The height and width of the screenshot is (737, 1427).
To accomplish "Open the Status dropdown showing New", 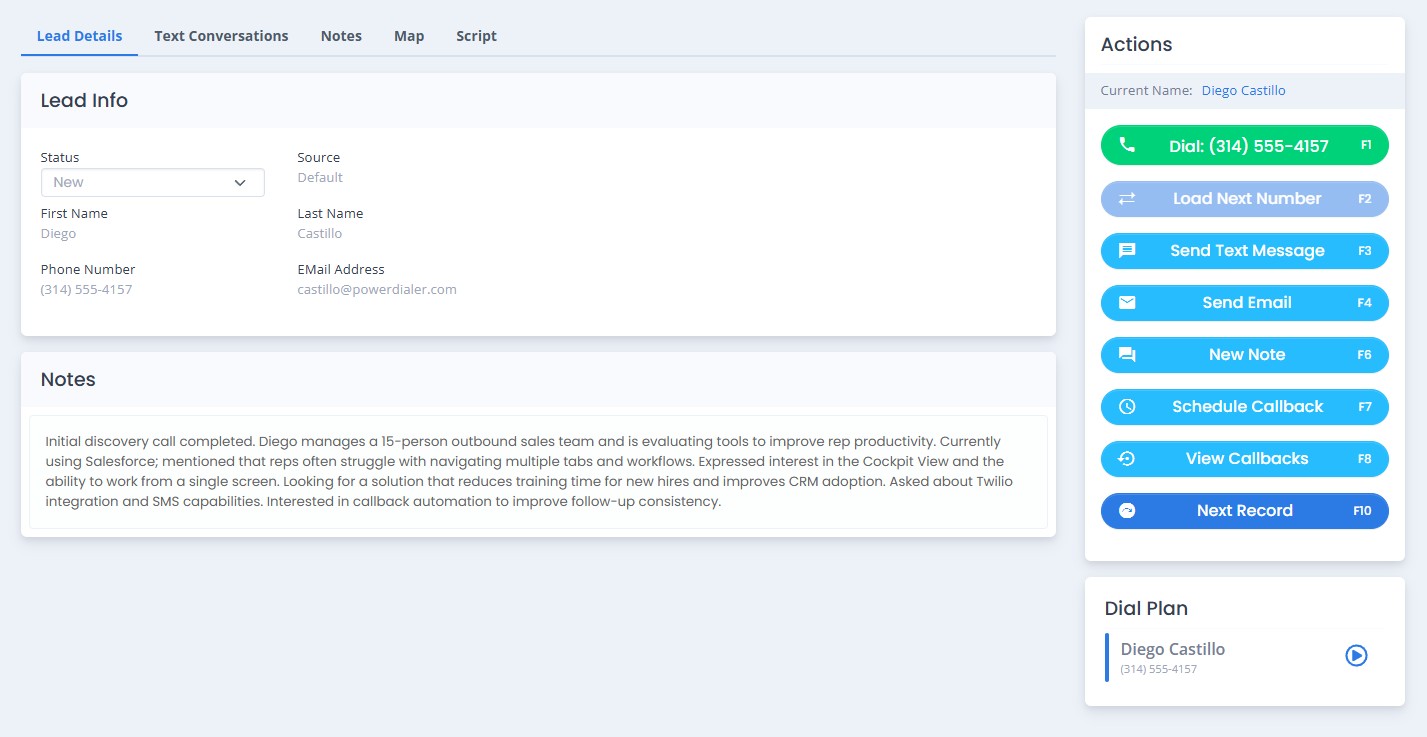I will [x=153, y=182].
